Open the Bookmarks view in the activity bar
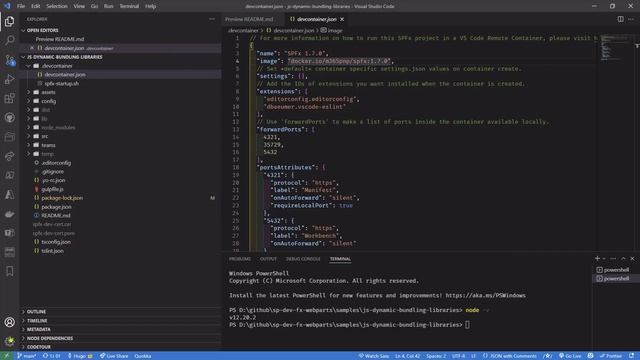640x360 pixels. pyautogui.click(x=9, y=271)
